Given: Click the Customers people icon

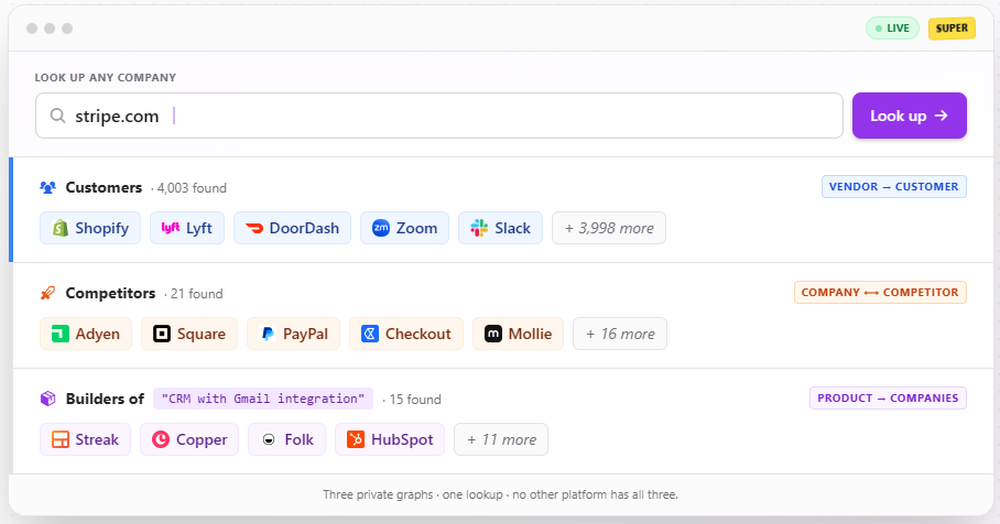Looking at the screenshot, I should tap(48, 187).
